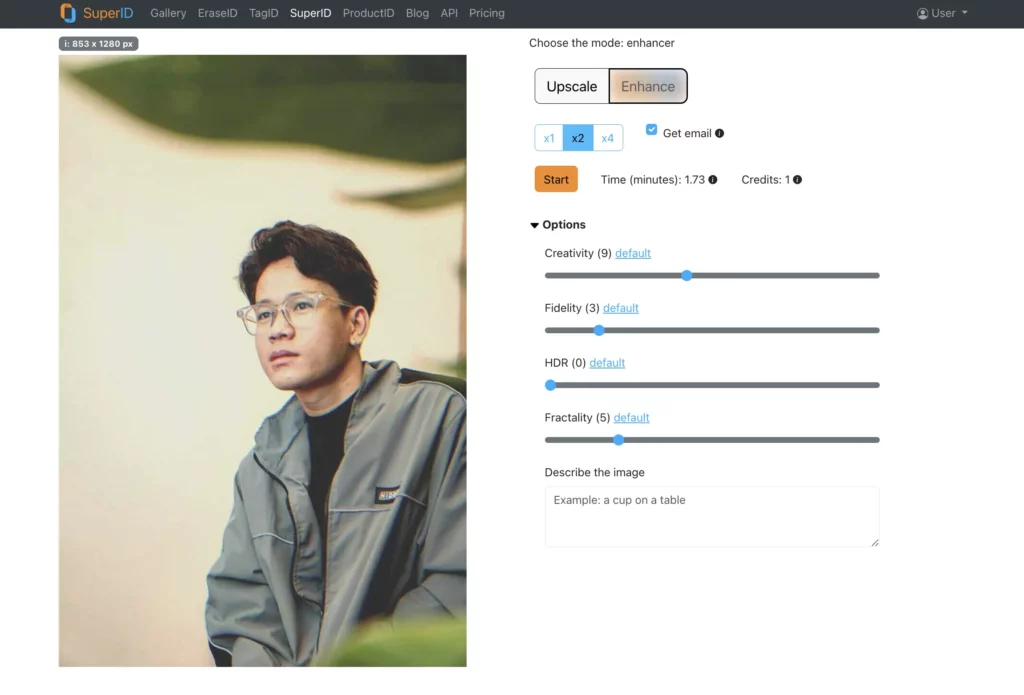This screenshot has height=695, width=1024.
Task: Select the x4 scale option
Action: coord(607,138)
